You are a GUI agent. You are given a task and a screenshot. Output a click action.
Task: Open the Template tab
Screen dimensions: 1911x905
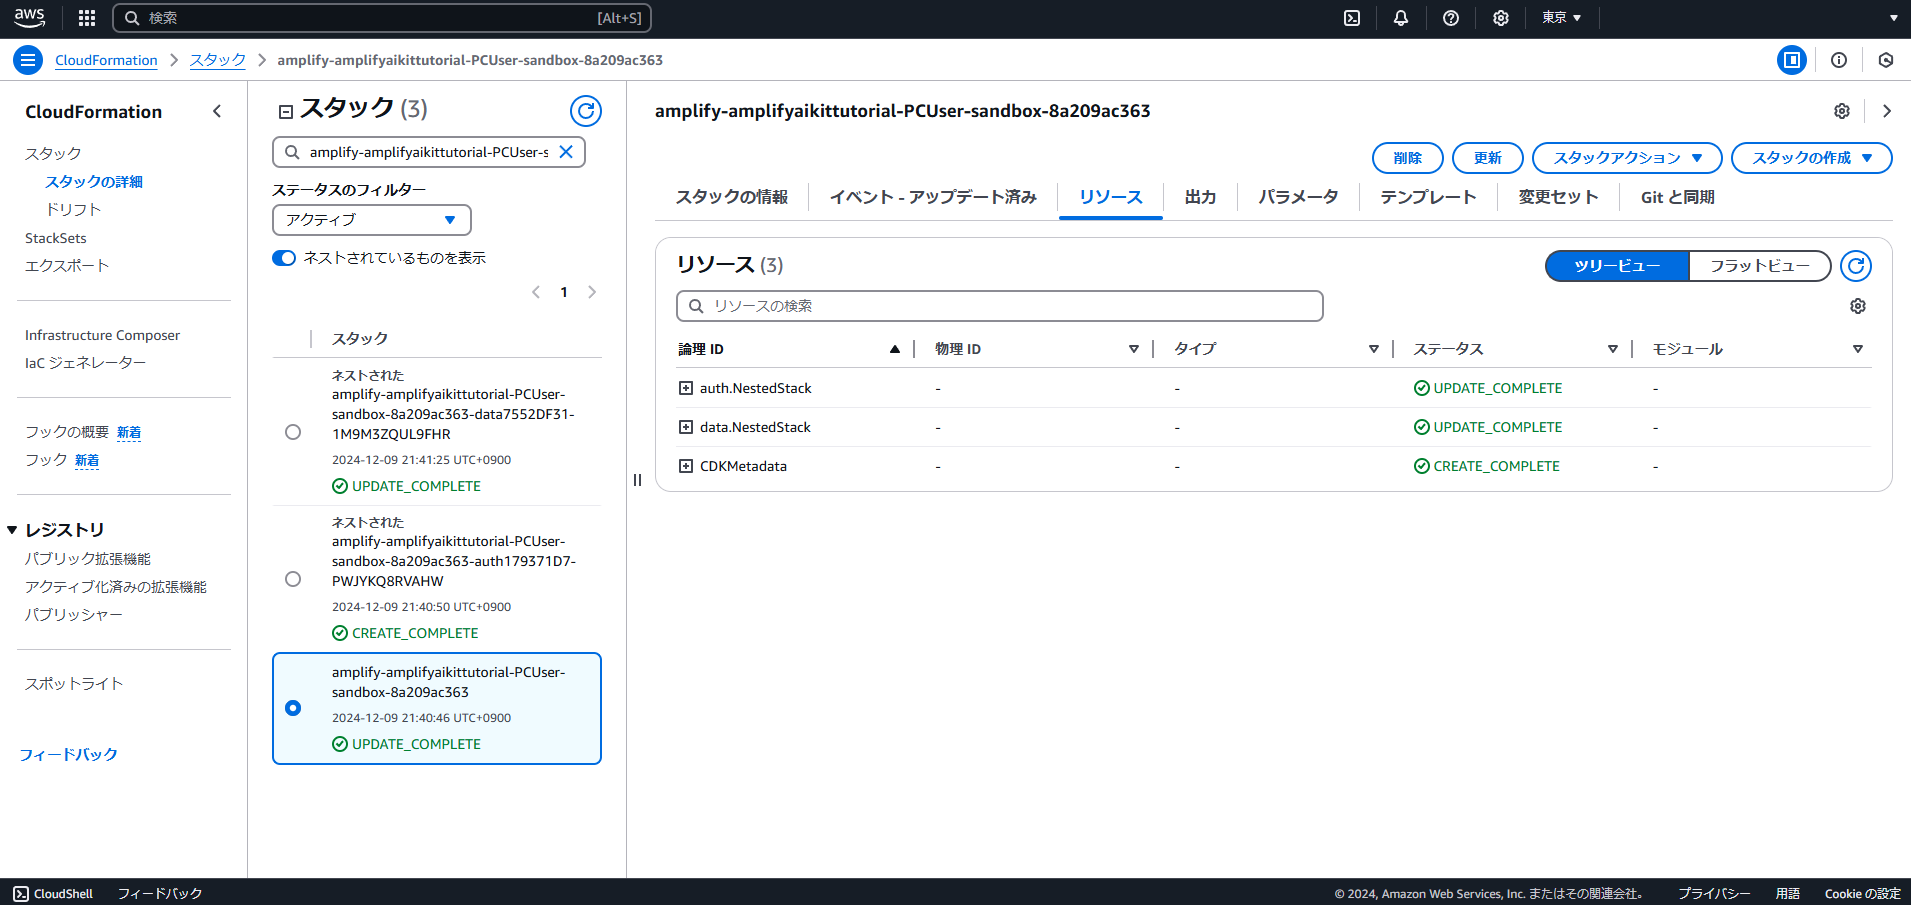tap(1428, 197)
